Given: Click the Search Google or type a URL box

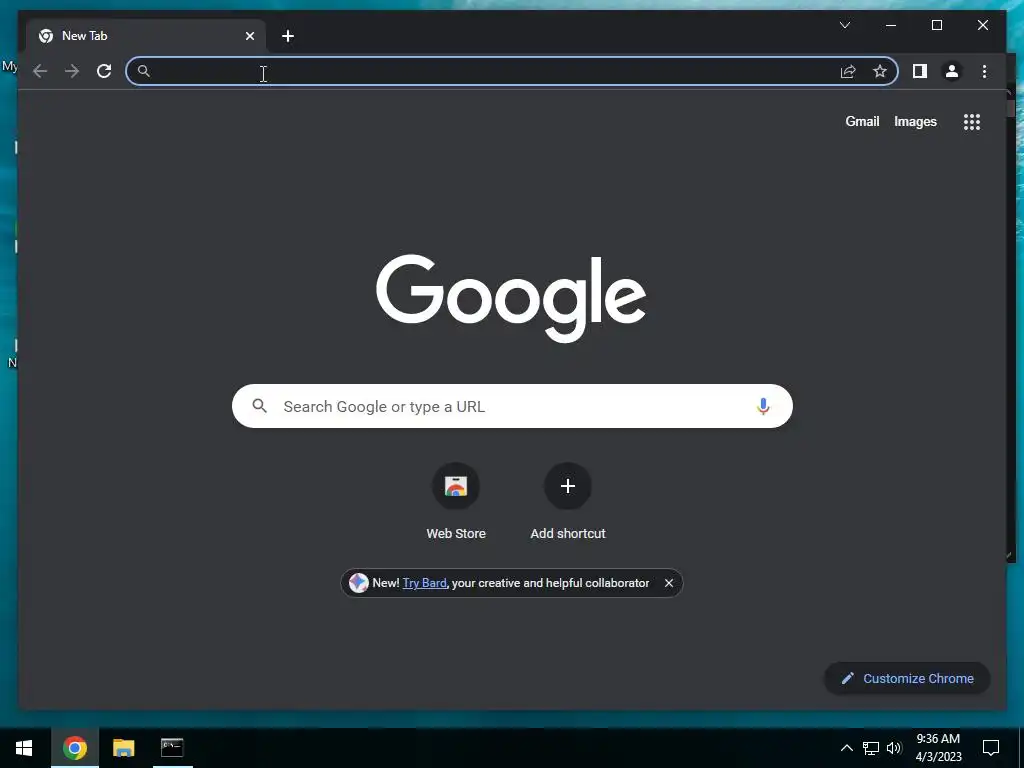Looking at the screenshot, I should point(512,406).
